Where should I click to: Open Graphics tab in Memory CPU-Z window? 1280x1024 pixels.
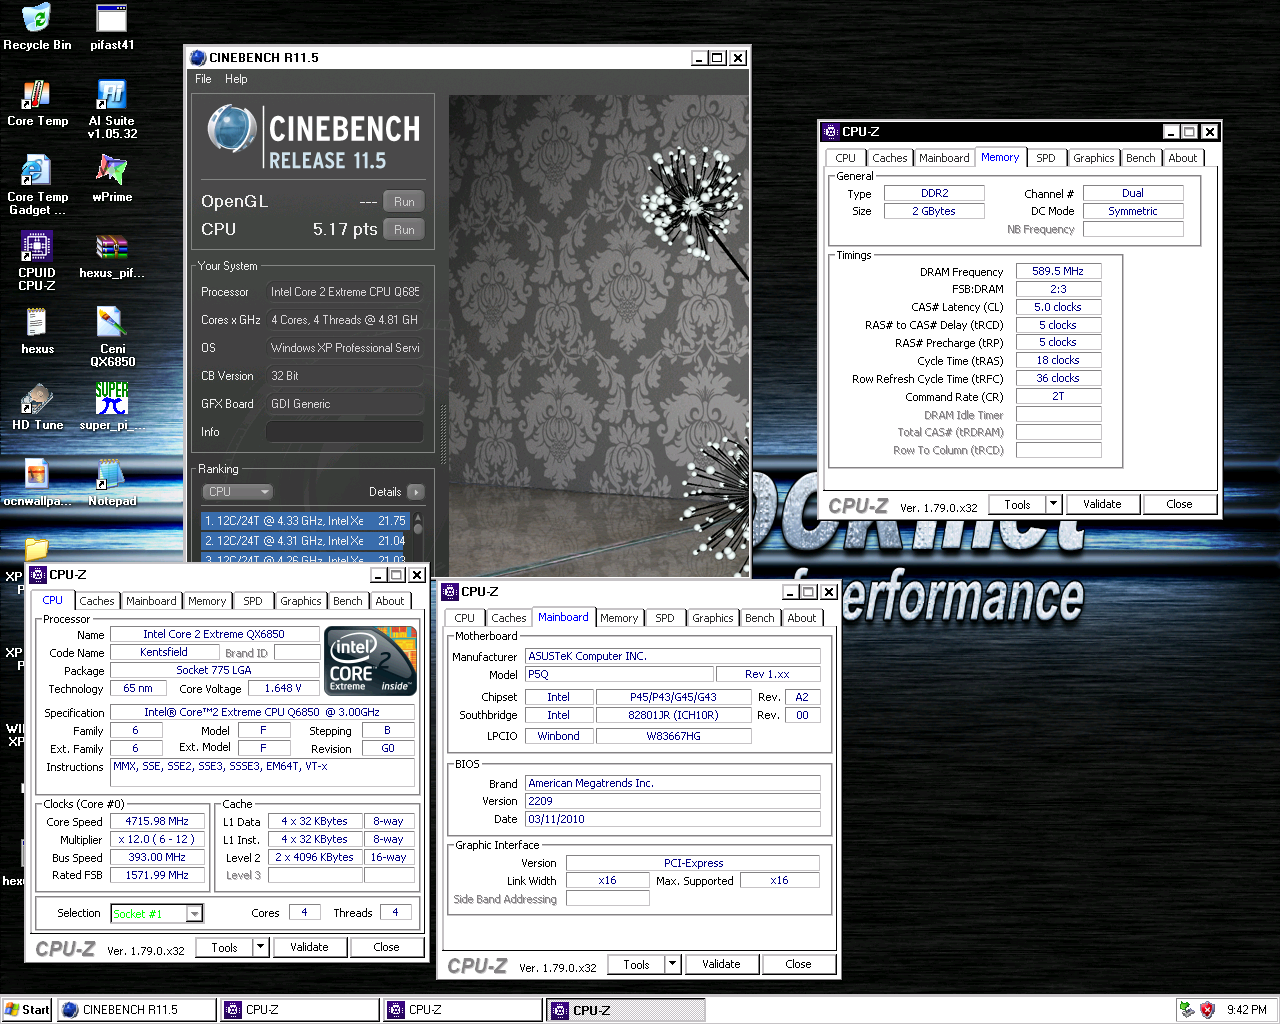pos(1093,158)
